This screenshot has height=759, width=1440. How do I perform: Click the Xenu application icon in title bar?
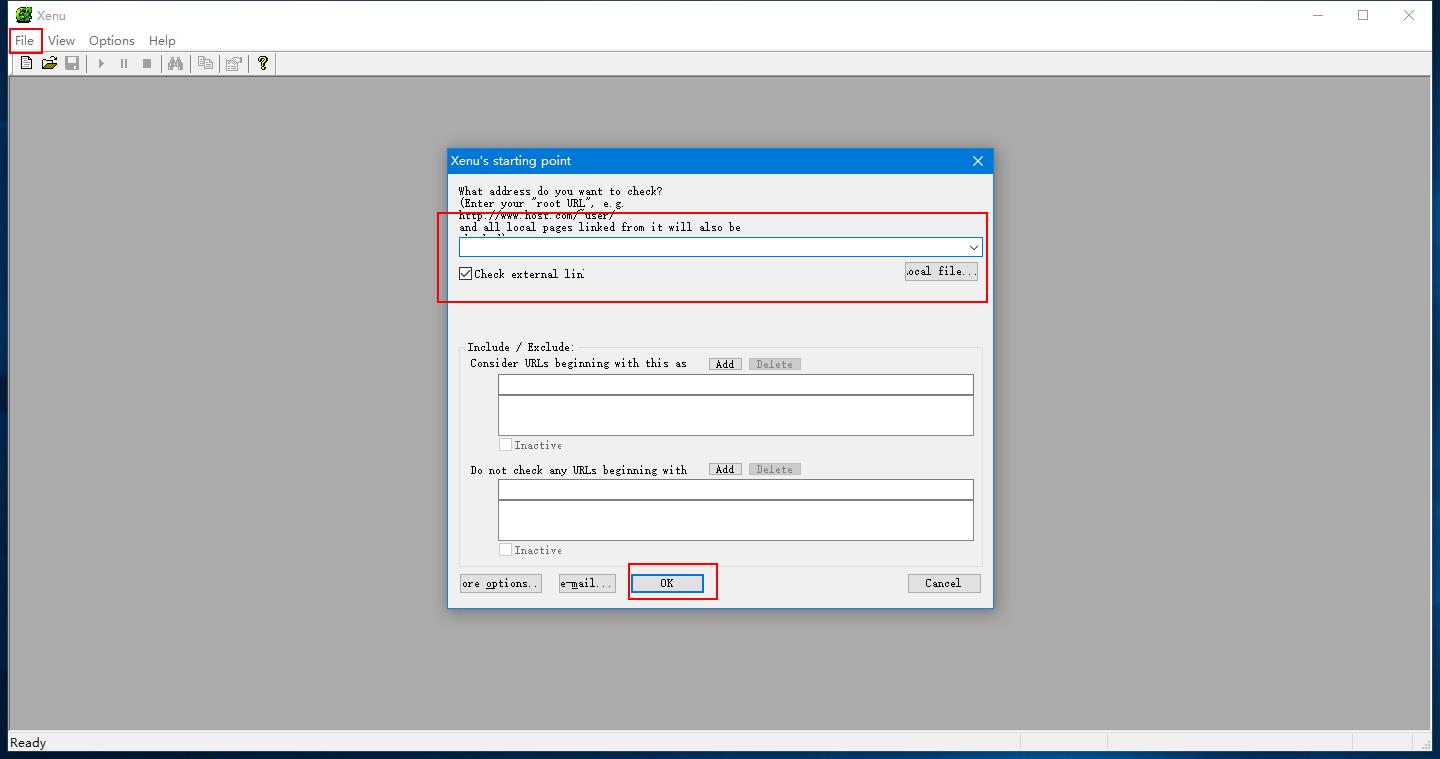pos(24,15)
